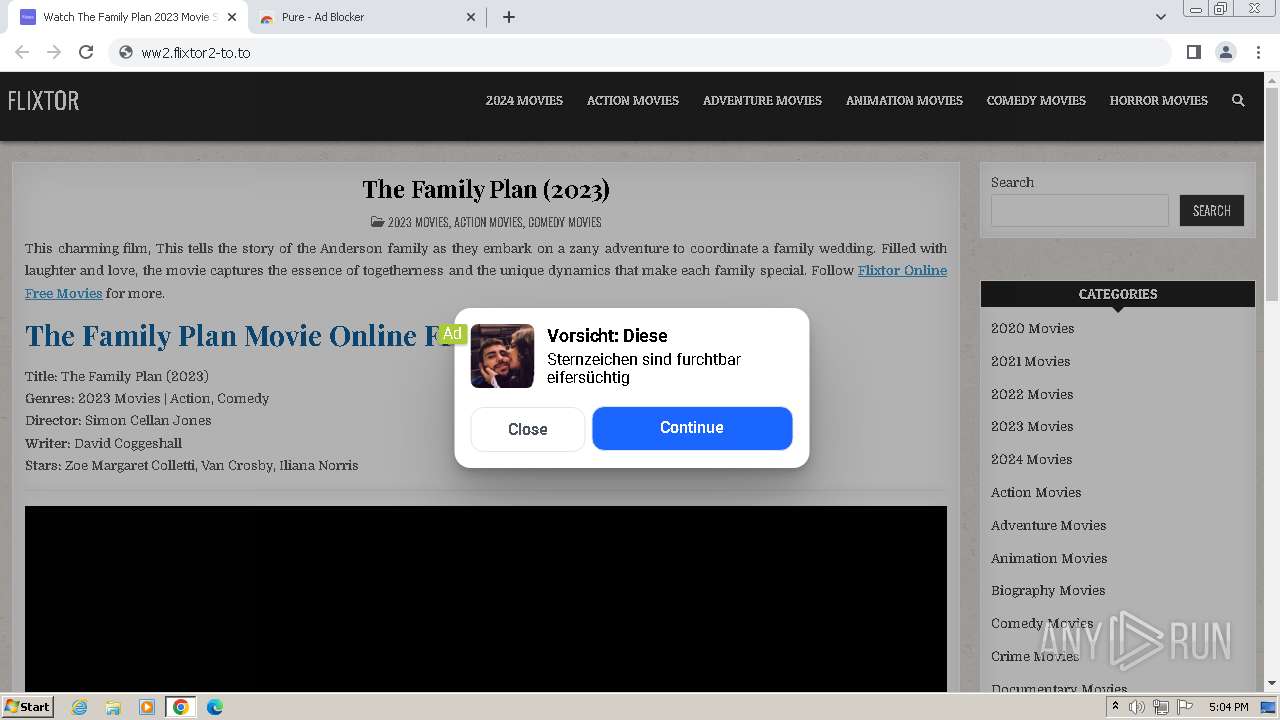
Task: Reload the page with refresh icon
Action: 86,52
